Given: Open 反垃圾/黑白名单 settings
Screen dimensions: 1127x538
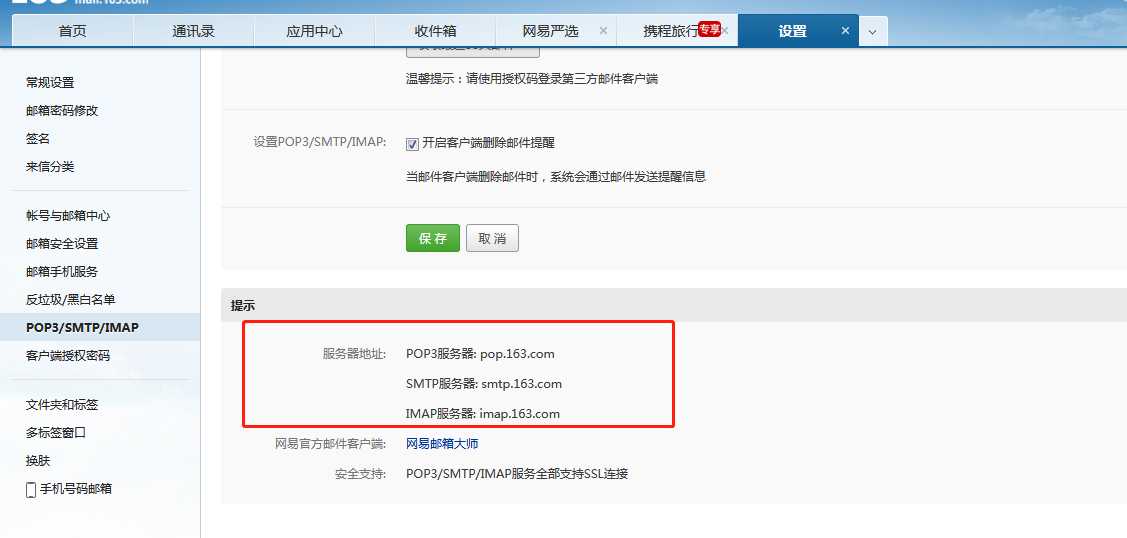Looking at the screenshot, I should tap(70, 300).
